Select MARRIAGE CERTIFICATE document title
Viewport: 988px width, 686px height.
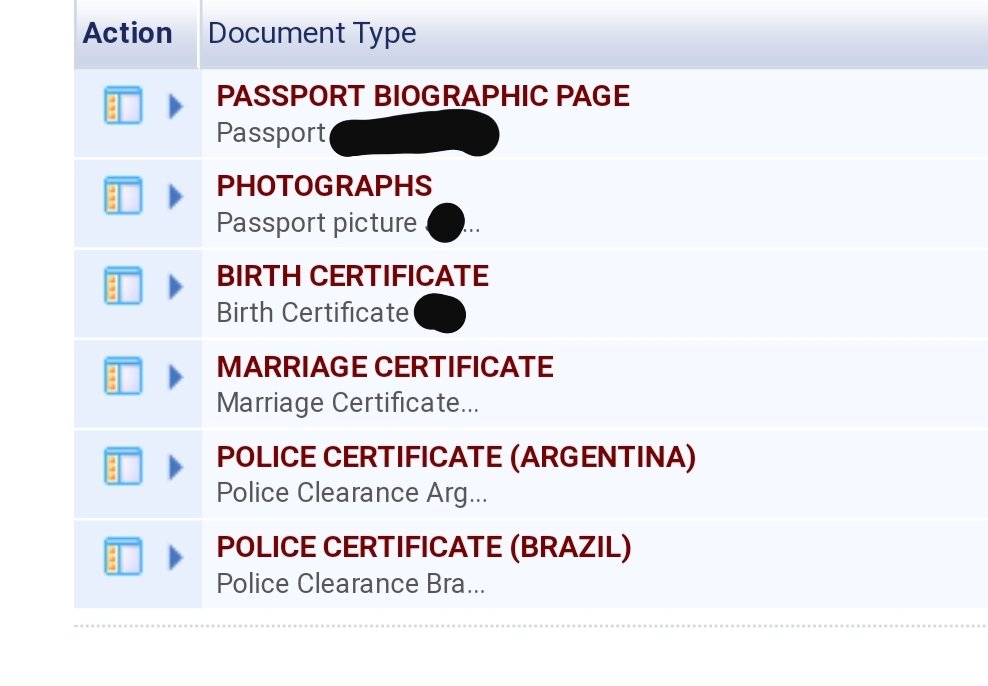click(385, 367)
